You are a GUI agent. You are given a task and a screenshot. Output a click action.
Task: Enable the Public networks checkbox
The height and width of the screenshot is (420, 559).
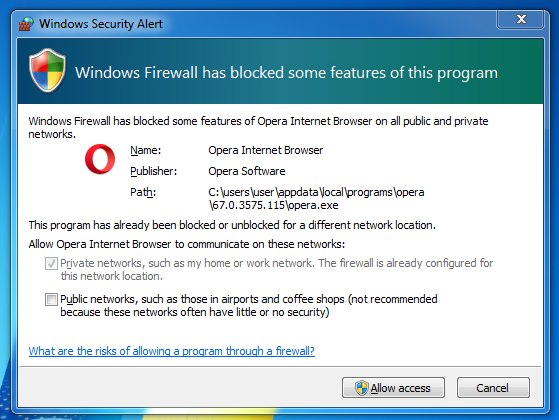click(x=51, y=299)
